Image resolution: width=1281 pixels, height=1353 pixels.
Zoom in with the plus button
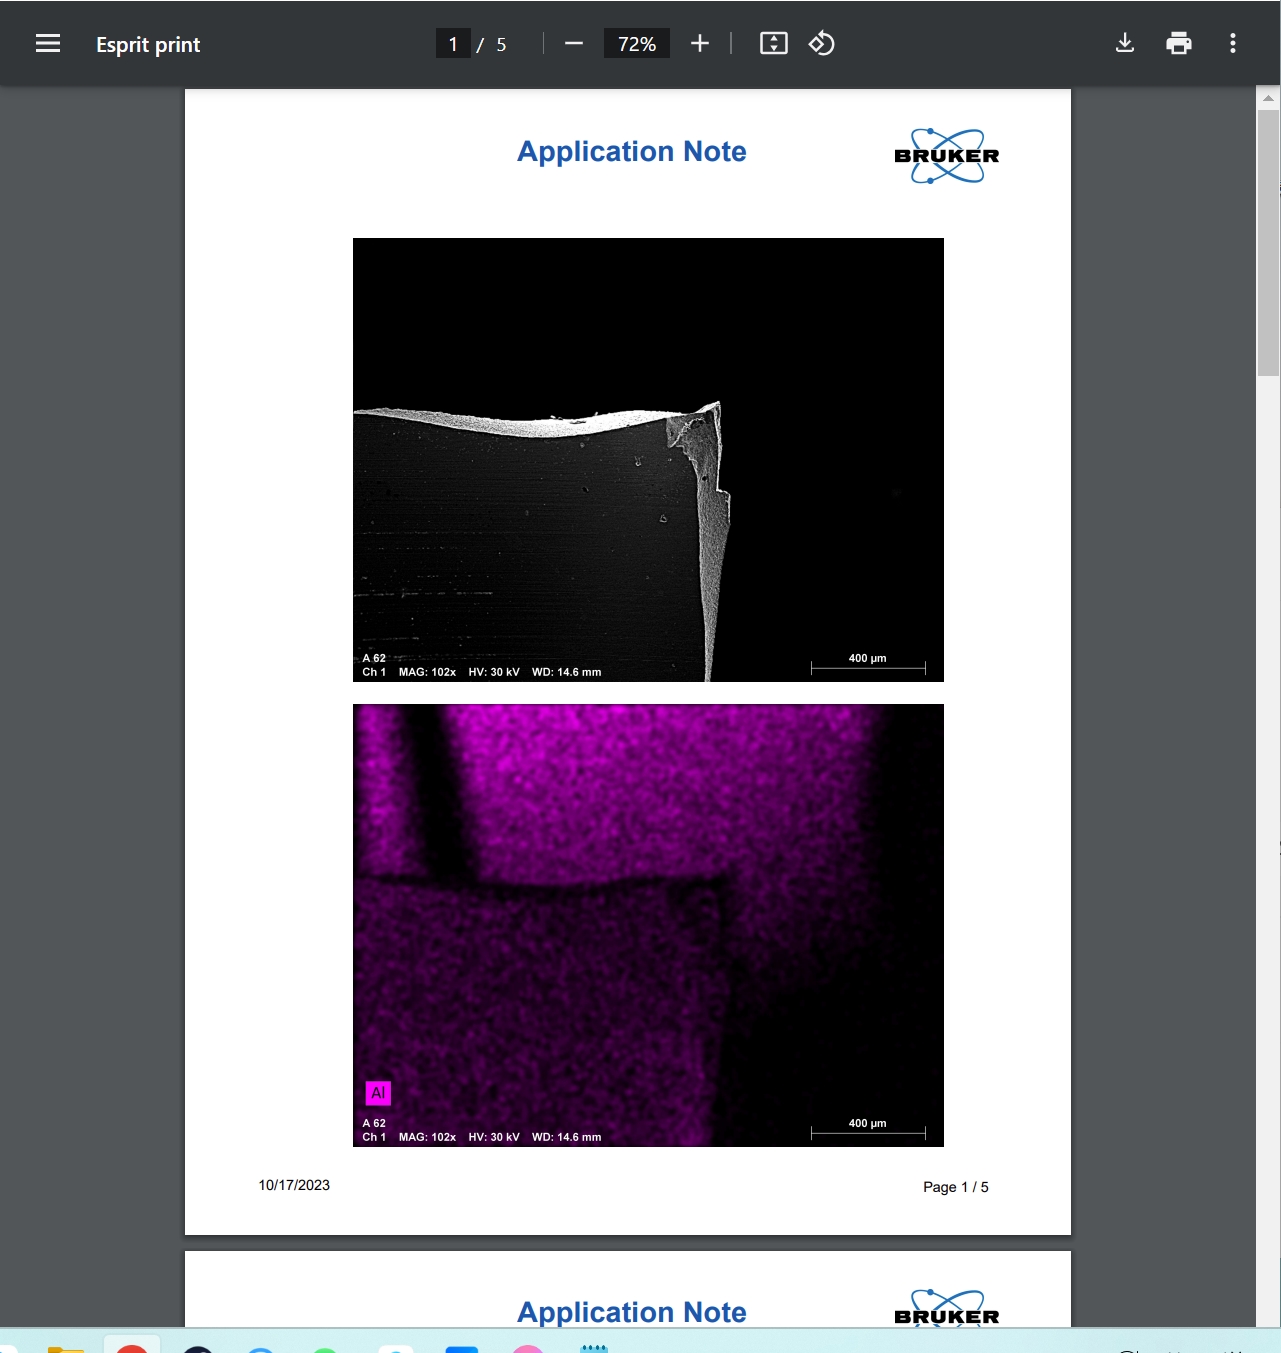[700, 44]
